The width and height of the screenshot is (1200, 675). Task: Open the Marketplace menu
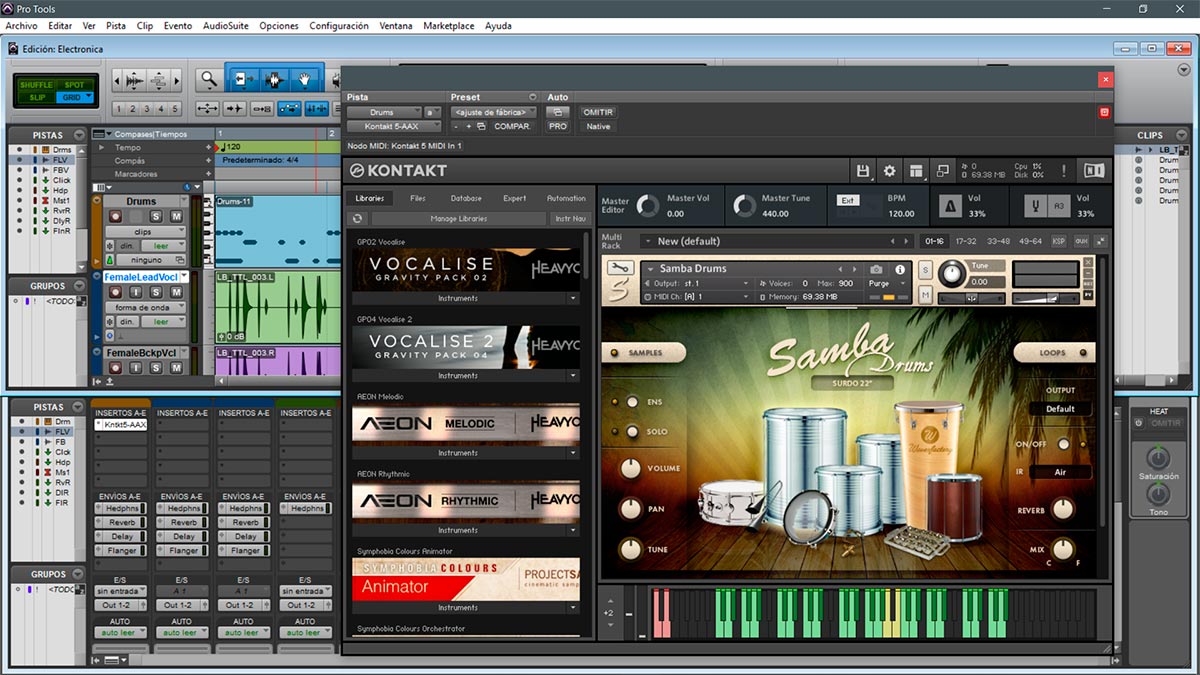[449, 26]
